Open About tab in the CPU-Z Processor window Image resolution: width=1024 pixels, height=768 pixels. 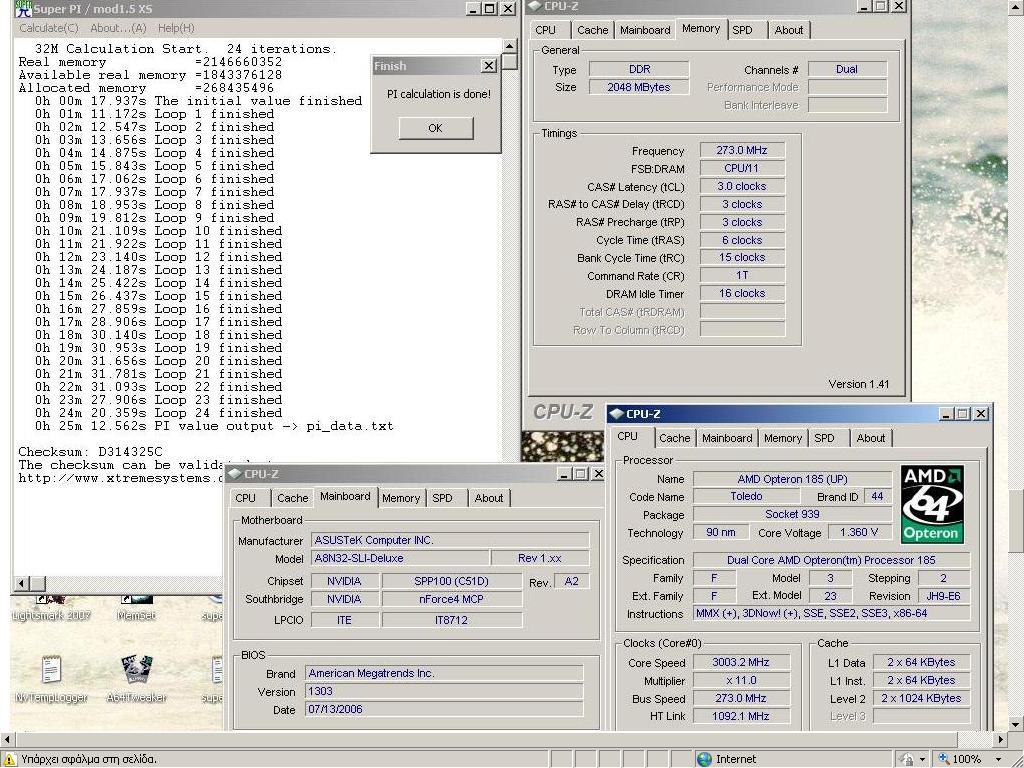(871, 438)
